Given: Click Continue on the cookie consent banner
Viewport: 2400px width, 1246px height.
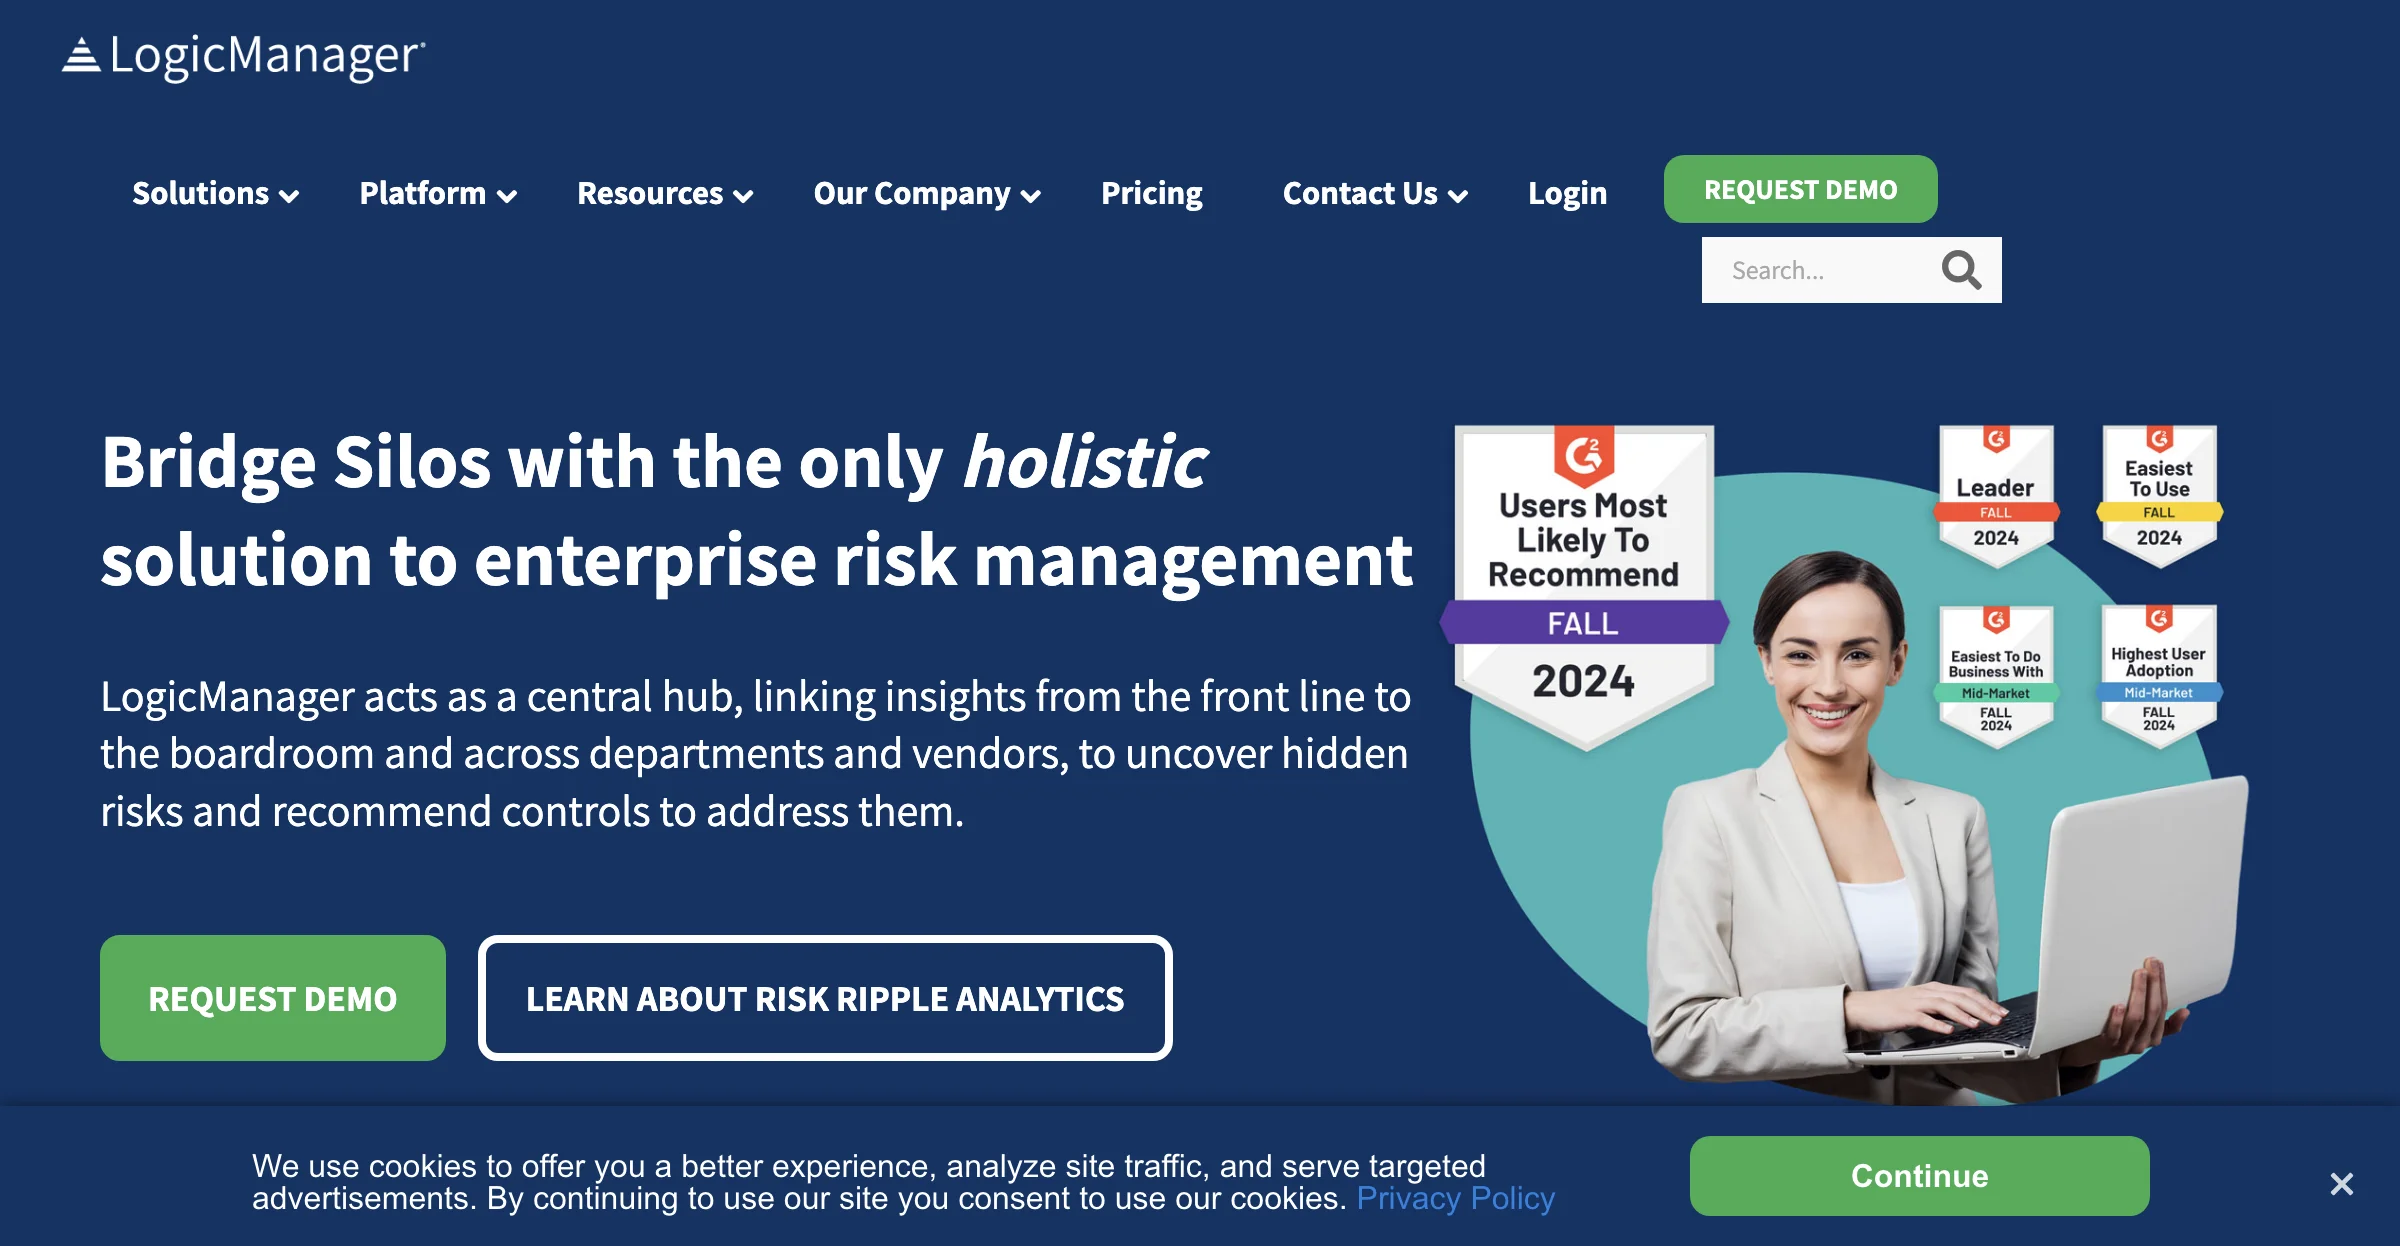Looking at the screenshot, I should 1919,1178.
